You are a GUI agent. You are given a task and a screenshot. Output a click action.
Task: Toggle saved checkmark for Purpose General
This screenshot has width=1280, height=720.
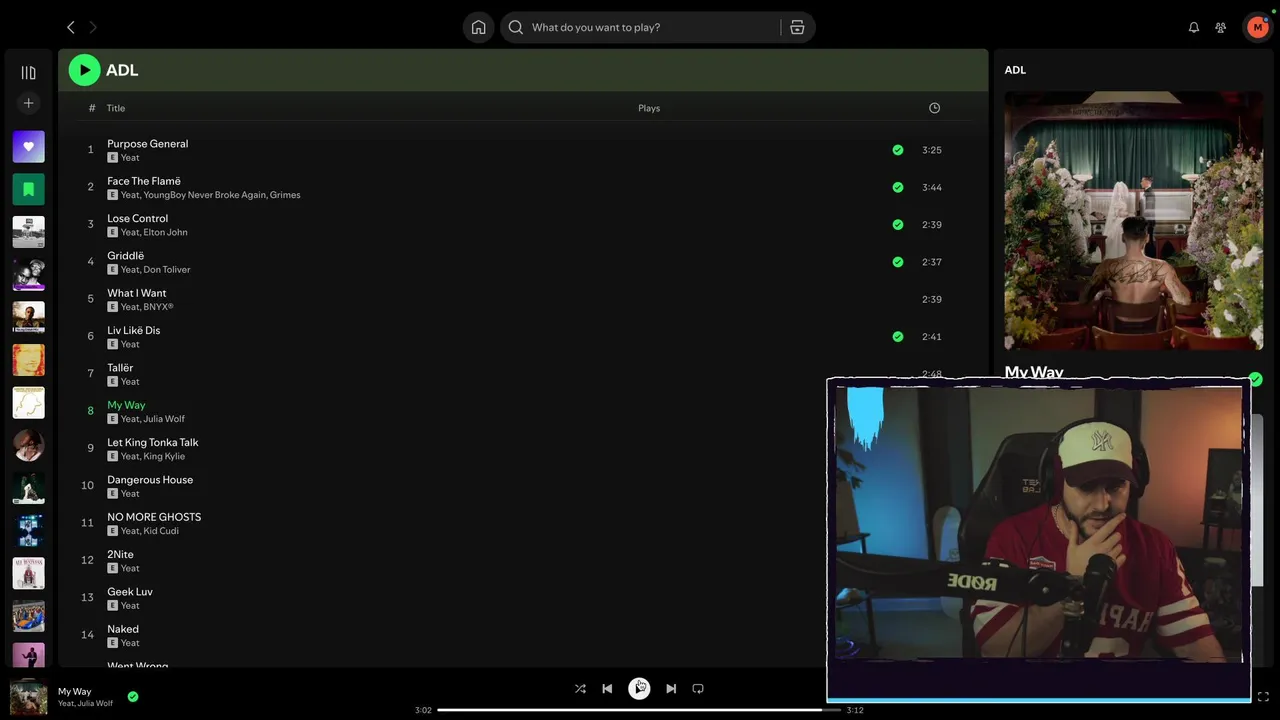[x=898, y=150]
